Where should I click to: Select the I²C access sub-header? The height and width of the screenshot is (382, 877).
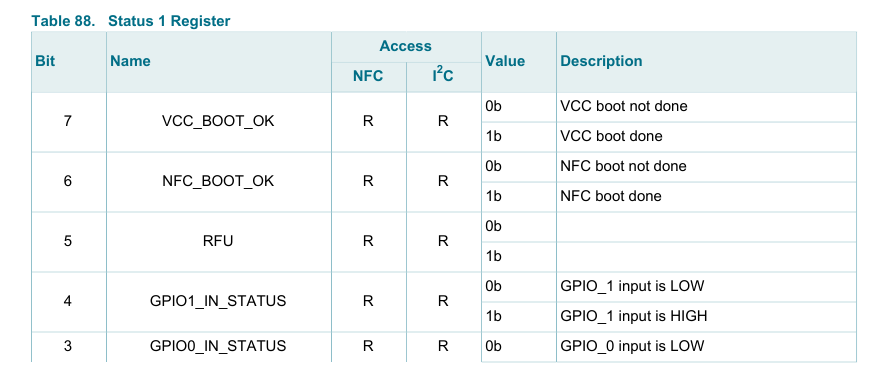point(442,75)
